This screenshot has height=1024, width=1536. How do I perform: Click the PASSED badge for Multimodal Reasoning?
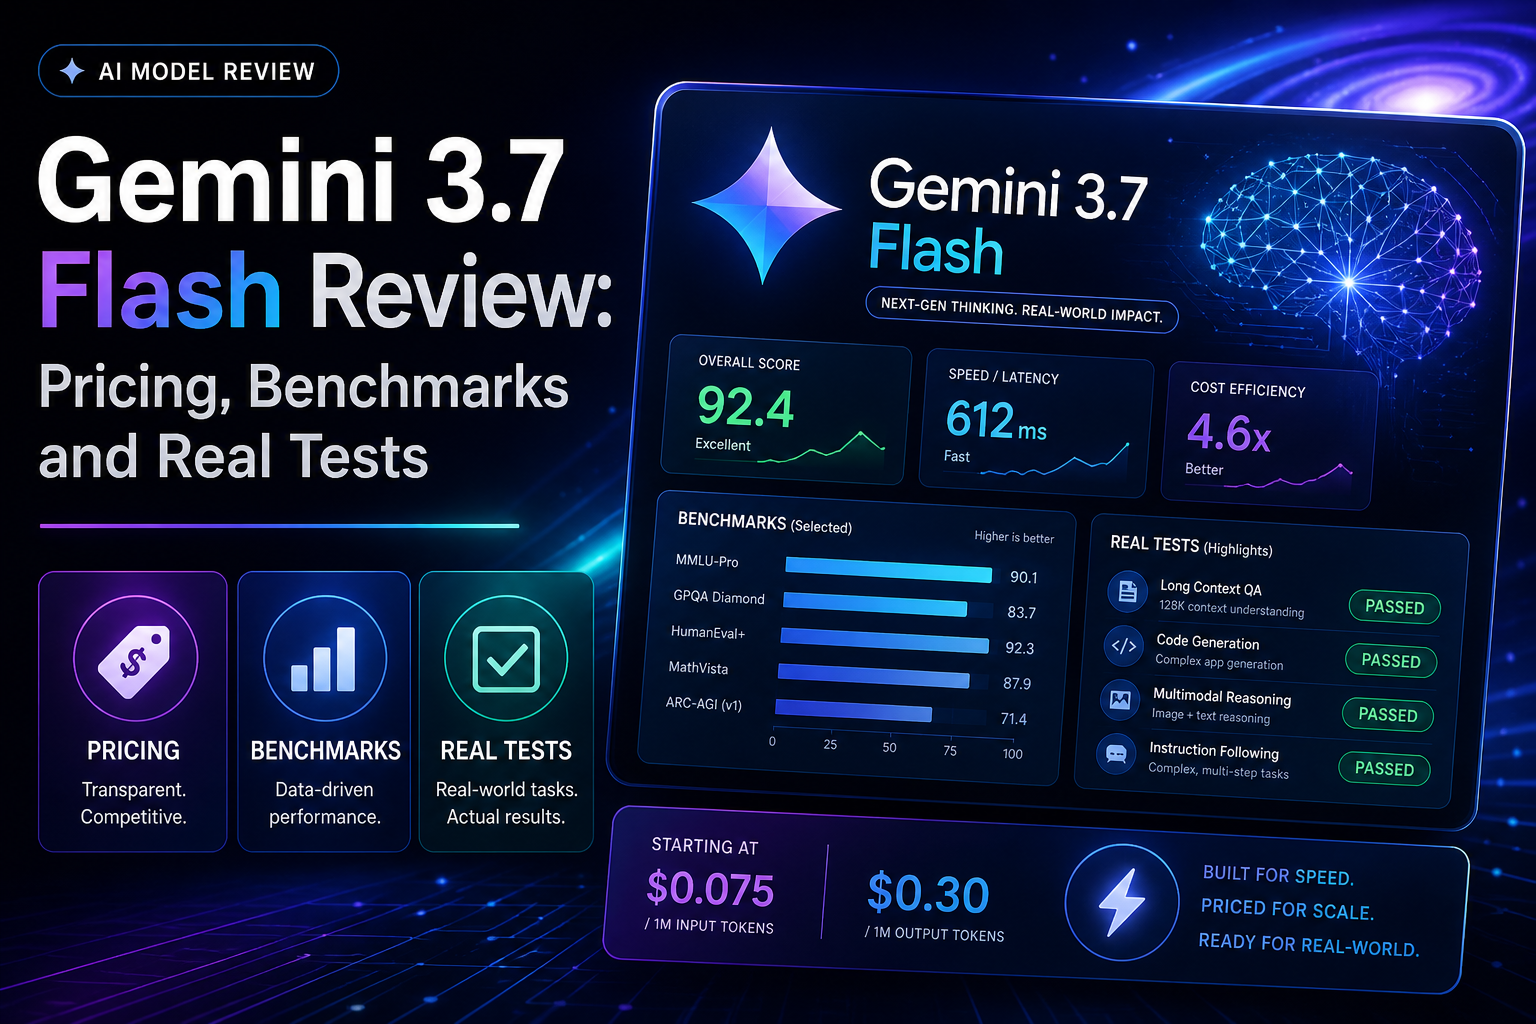1388,715
